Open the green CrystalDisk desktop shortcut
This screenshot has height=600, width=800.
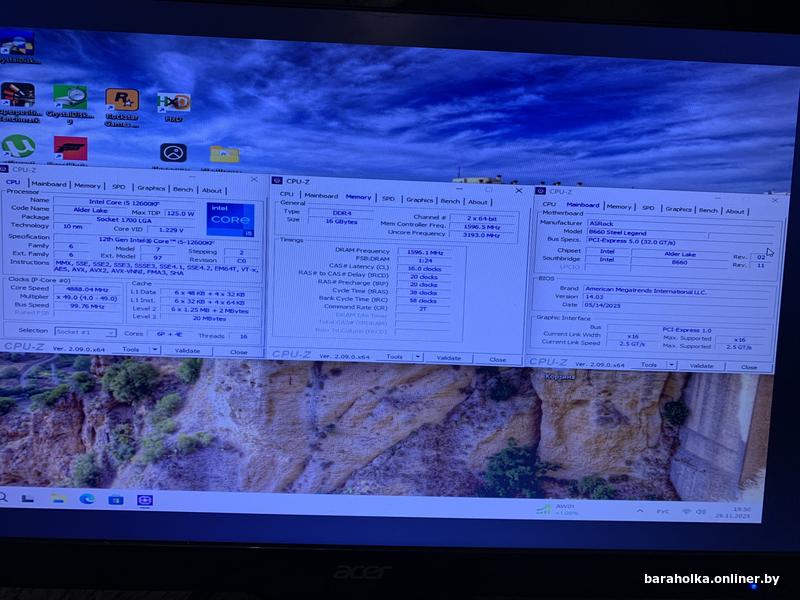coord(70,104)
